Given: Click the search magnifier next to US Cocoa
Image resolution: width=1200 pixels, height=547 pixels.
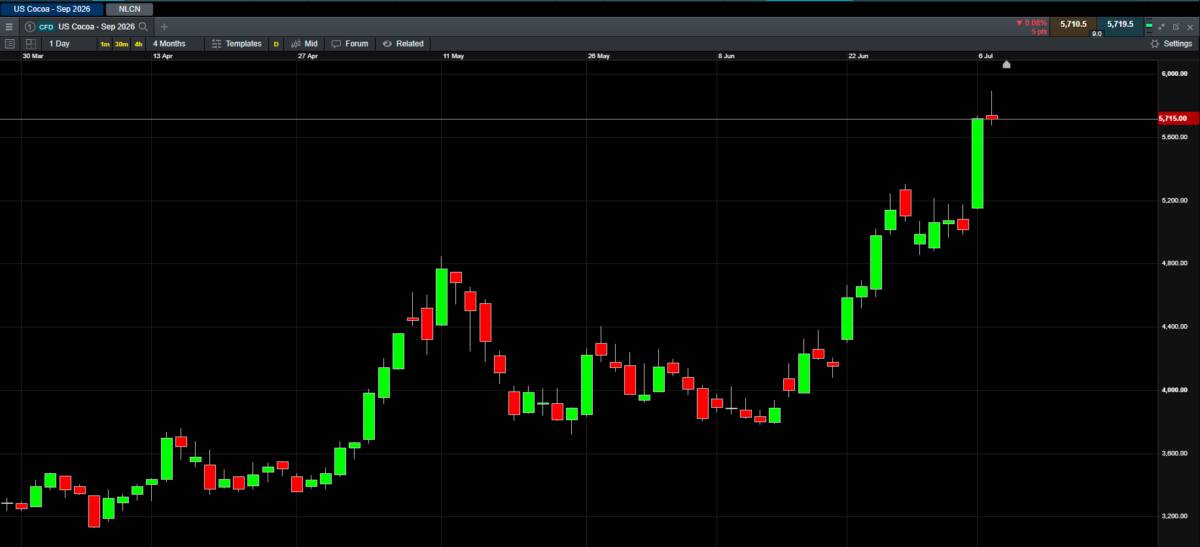Looking at the screenshot, I should (144, 27).
